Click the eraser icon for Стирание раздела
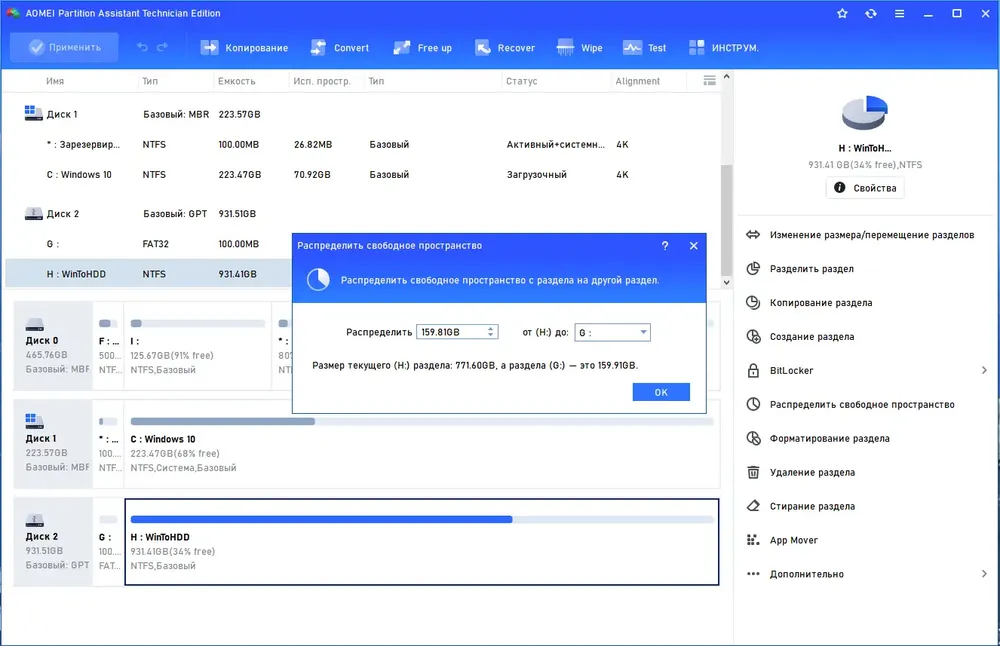The width and height of the screenshot is (1000, 646). pyautogui.click(x=753, y=506)
